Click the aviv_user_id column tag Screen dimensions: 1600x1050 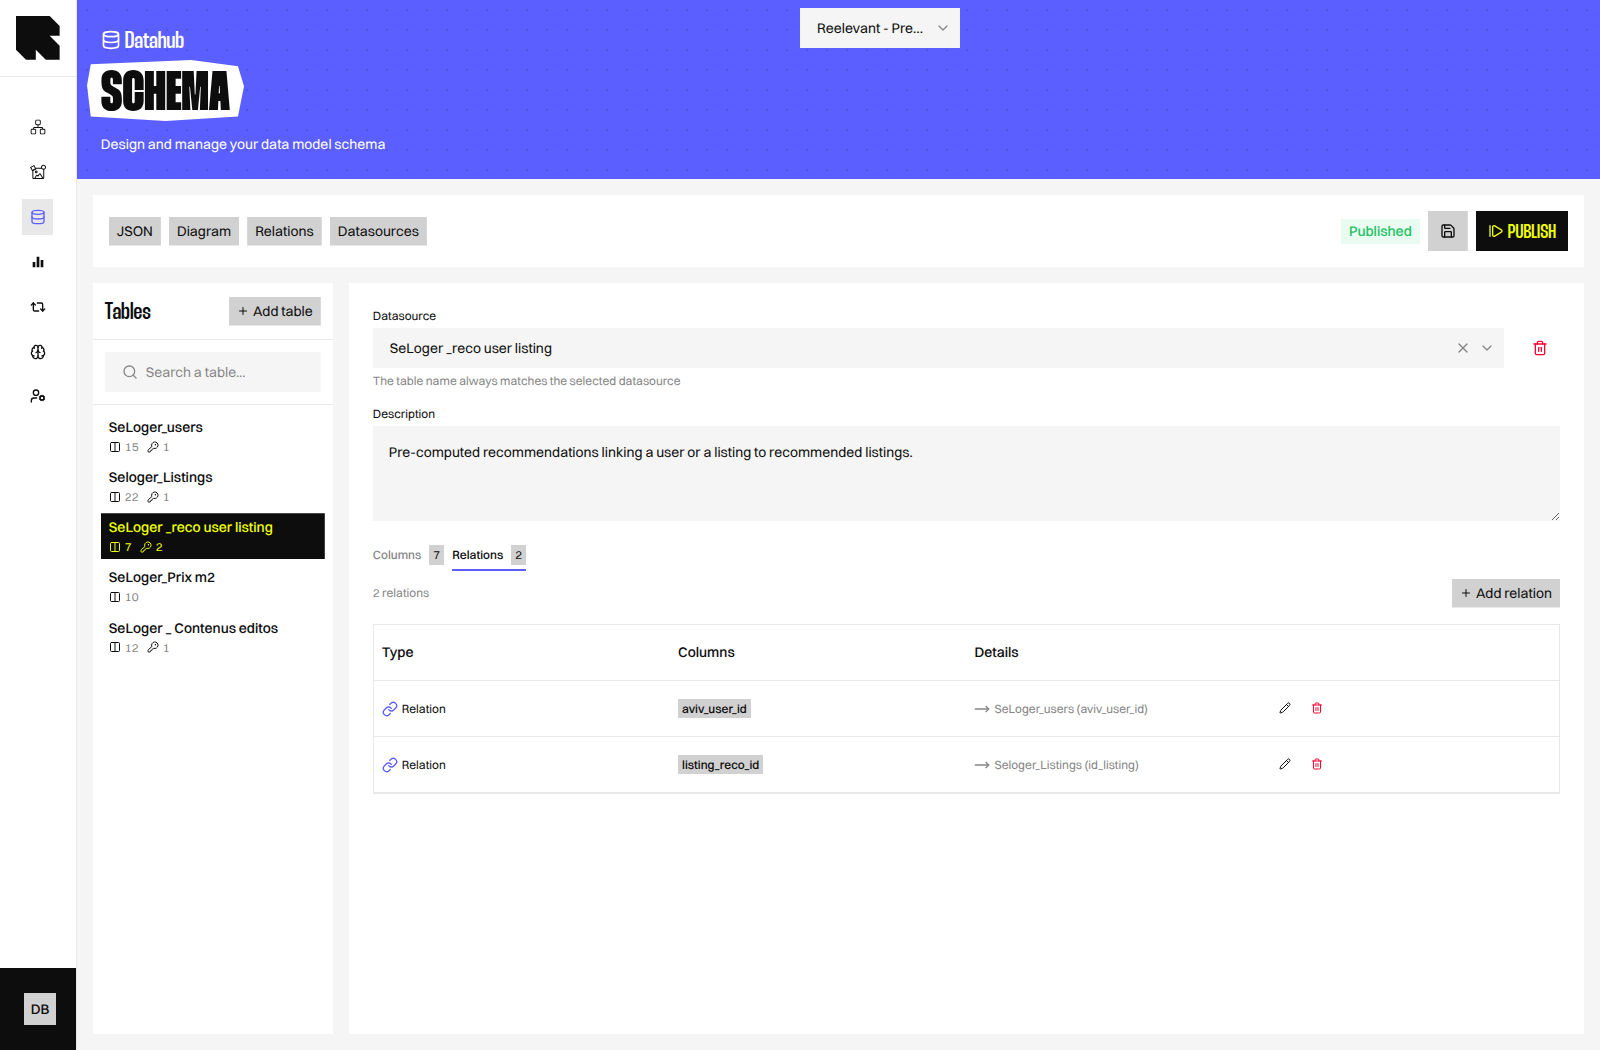click(714, 709)
